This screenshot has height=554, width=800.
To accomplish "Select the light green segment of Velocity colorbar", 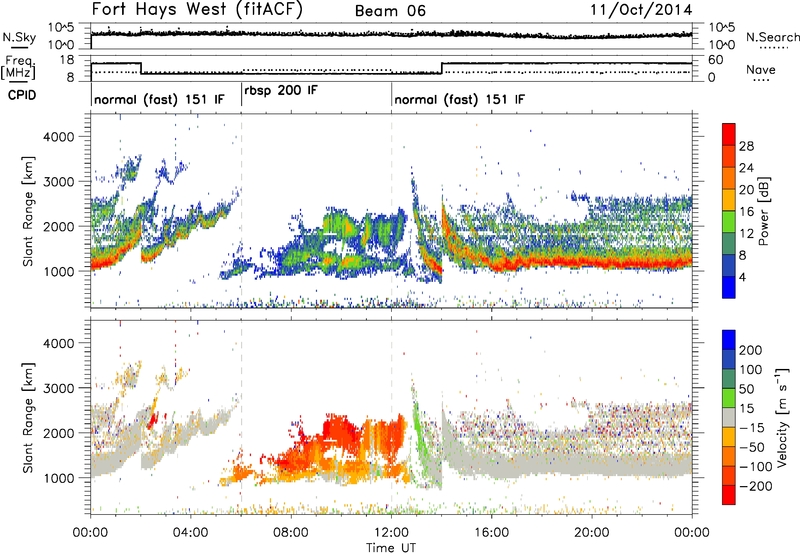I will pyautogui.click(x=729, y=398).
